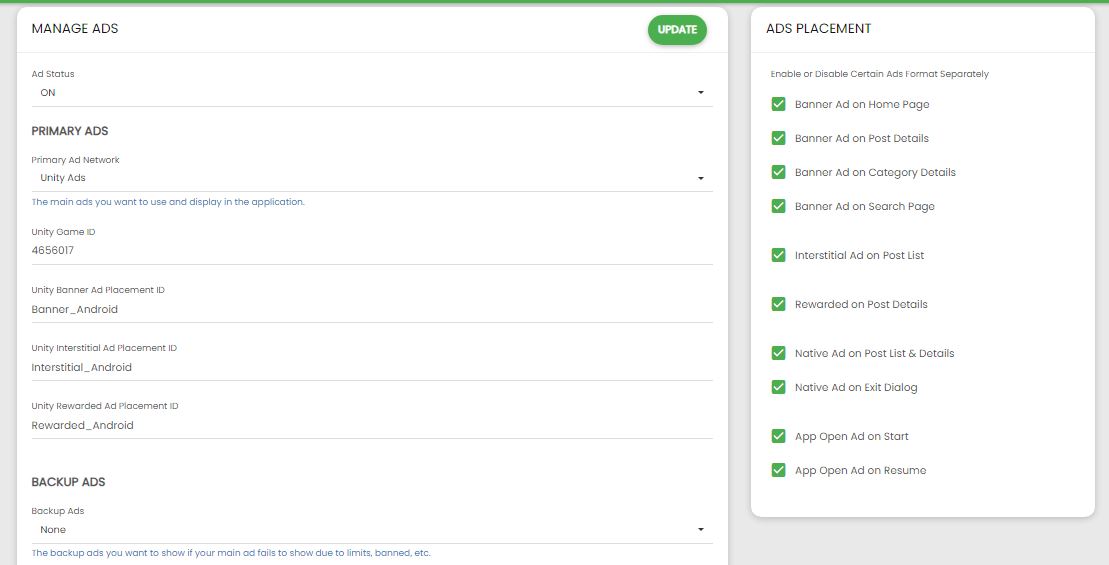
Task: Edit the Unity Banner Ad Placement ID
Action: (x=370, y=309)
